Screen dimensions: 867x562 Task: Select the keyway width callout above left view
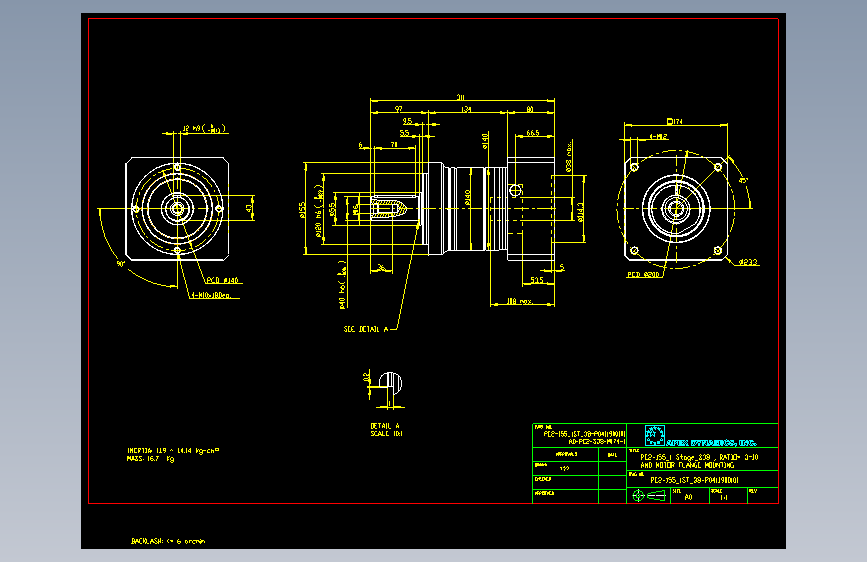[x=204, y=129]
